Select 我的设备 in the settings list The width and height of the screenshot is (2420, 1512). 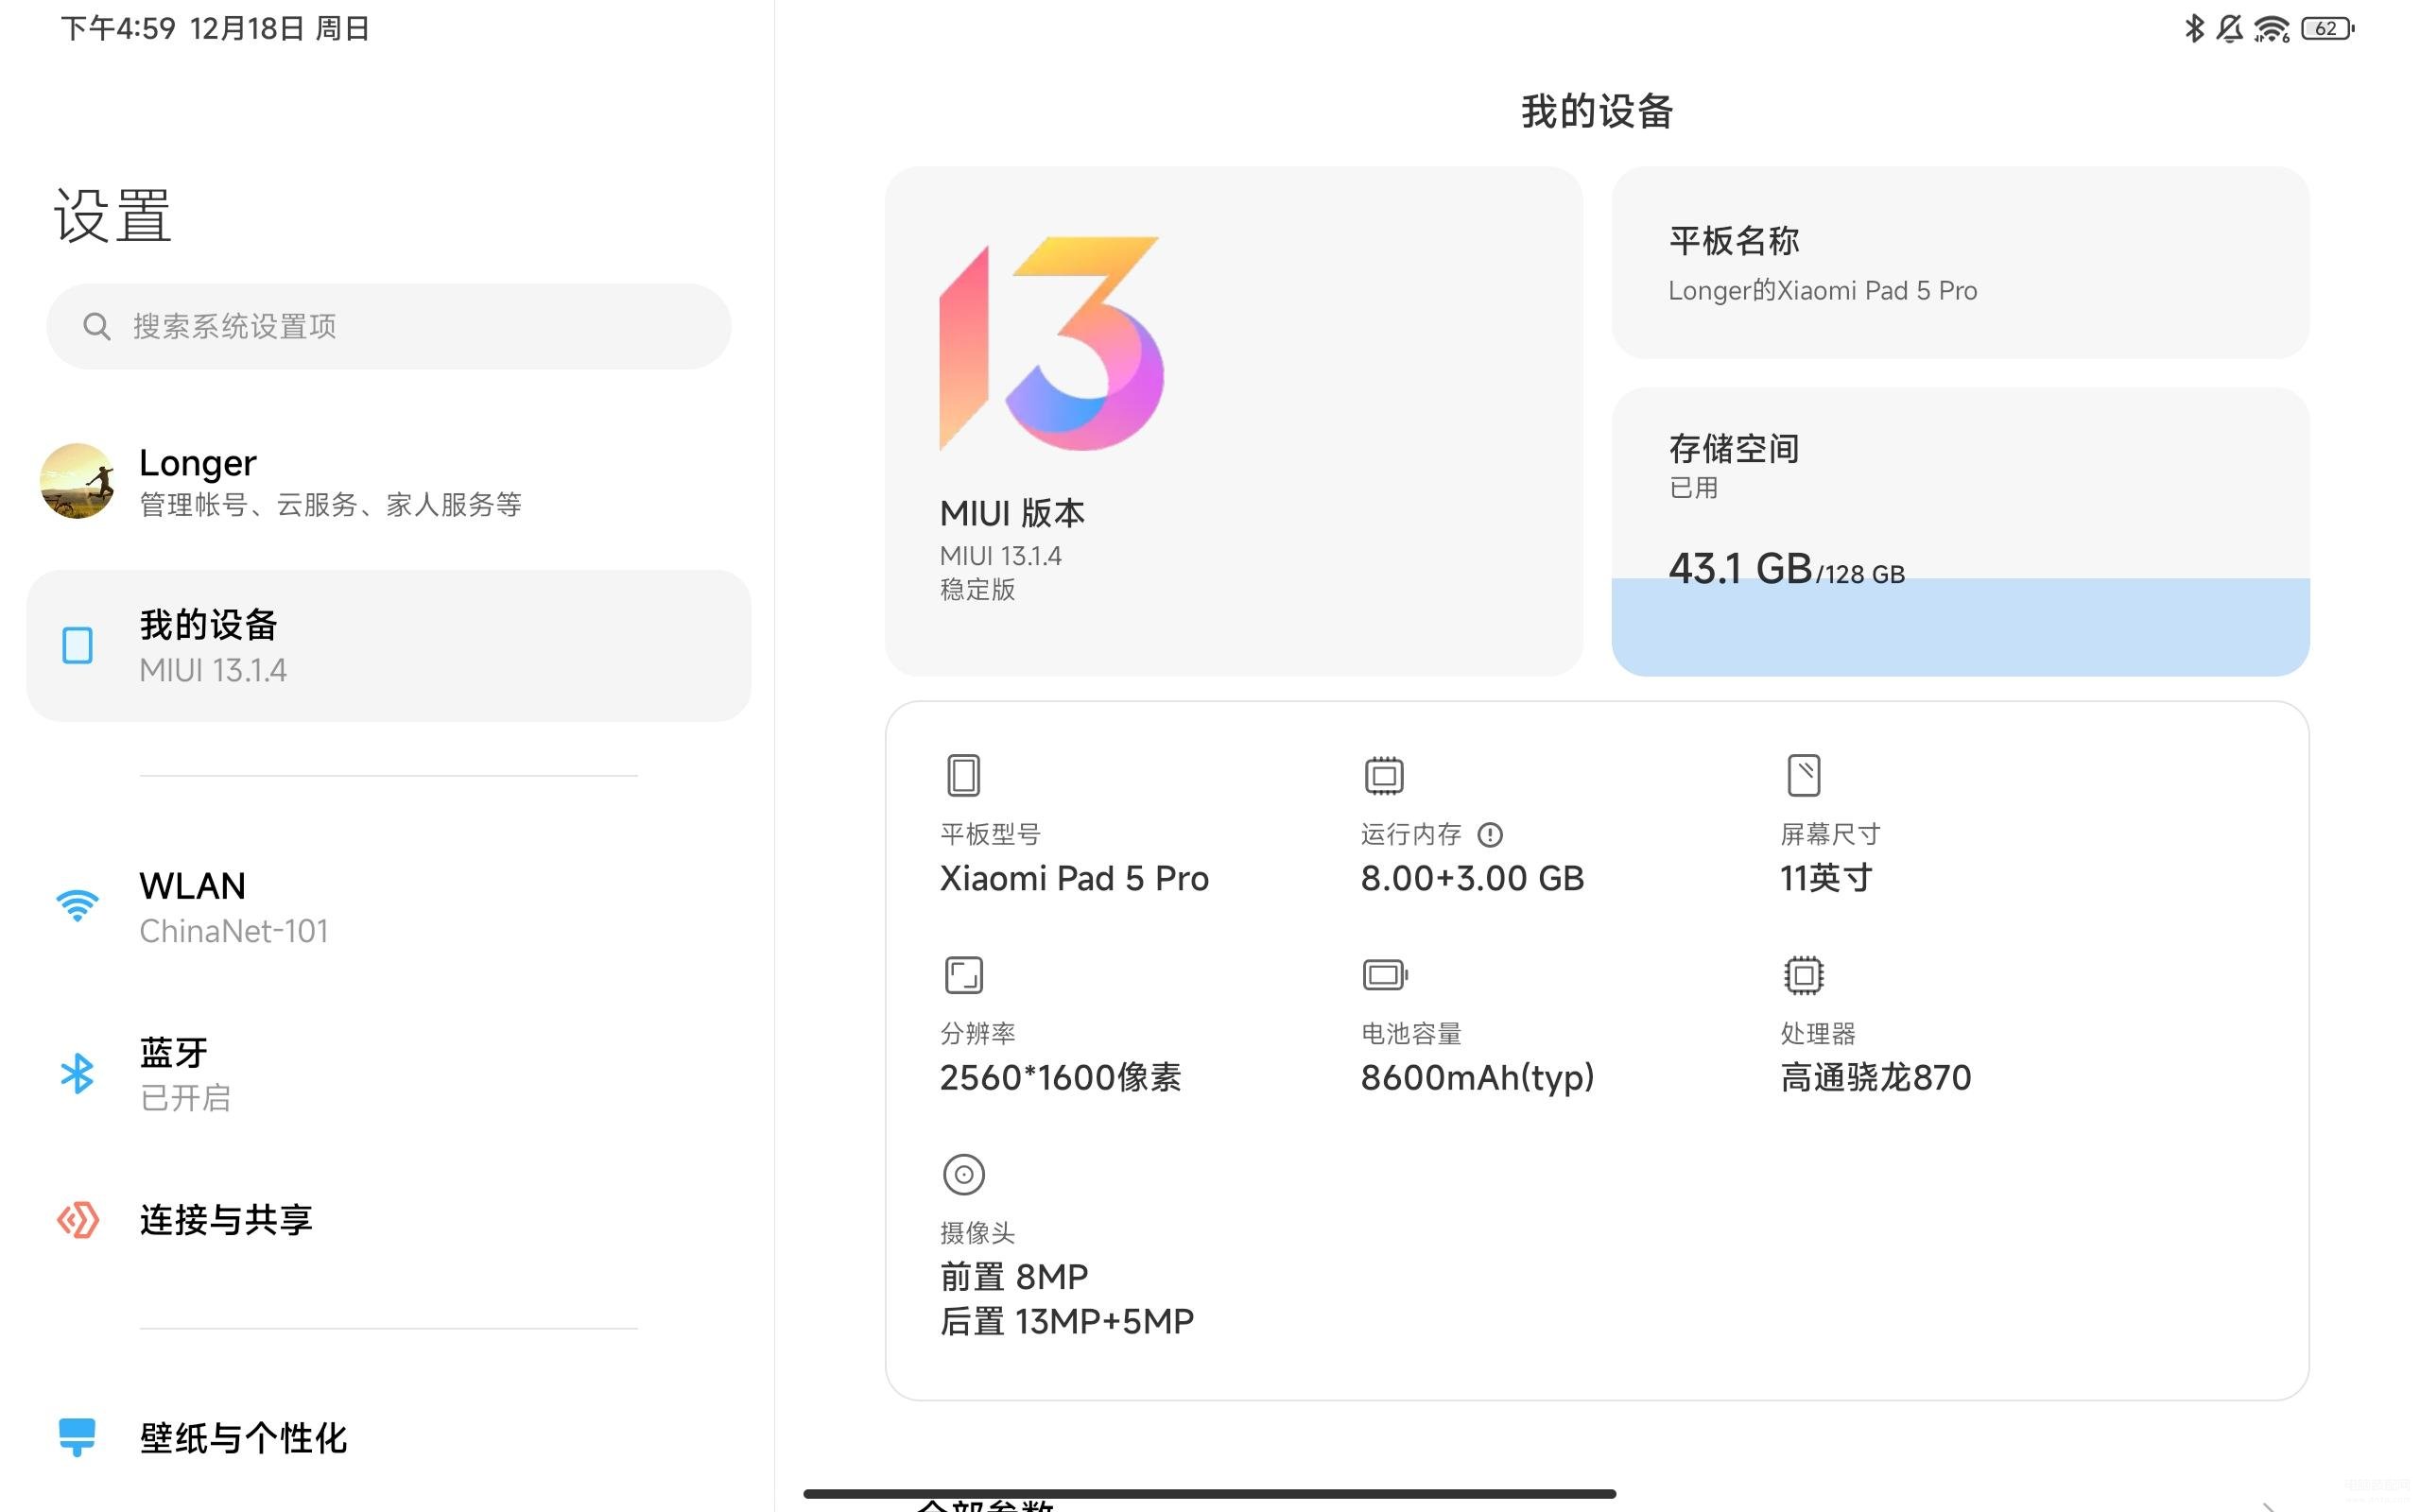coord(388,645)
